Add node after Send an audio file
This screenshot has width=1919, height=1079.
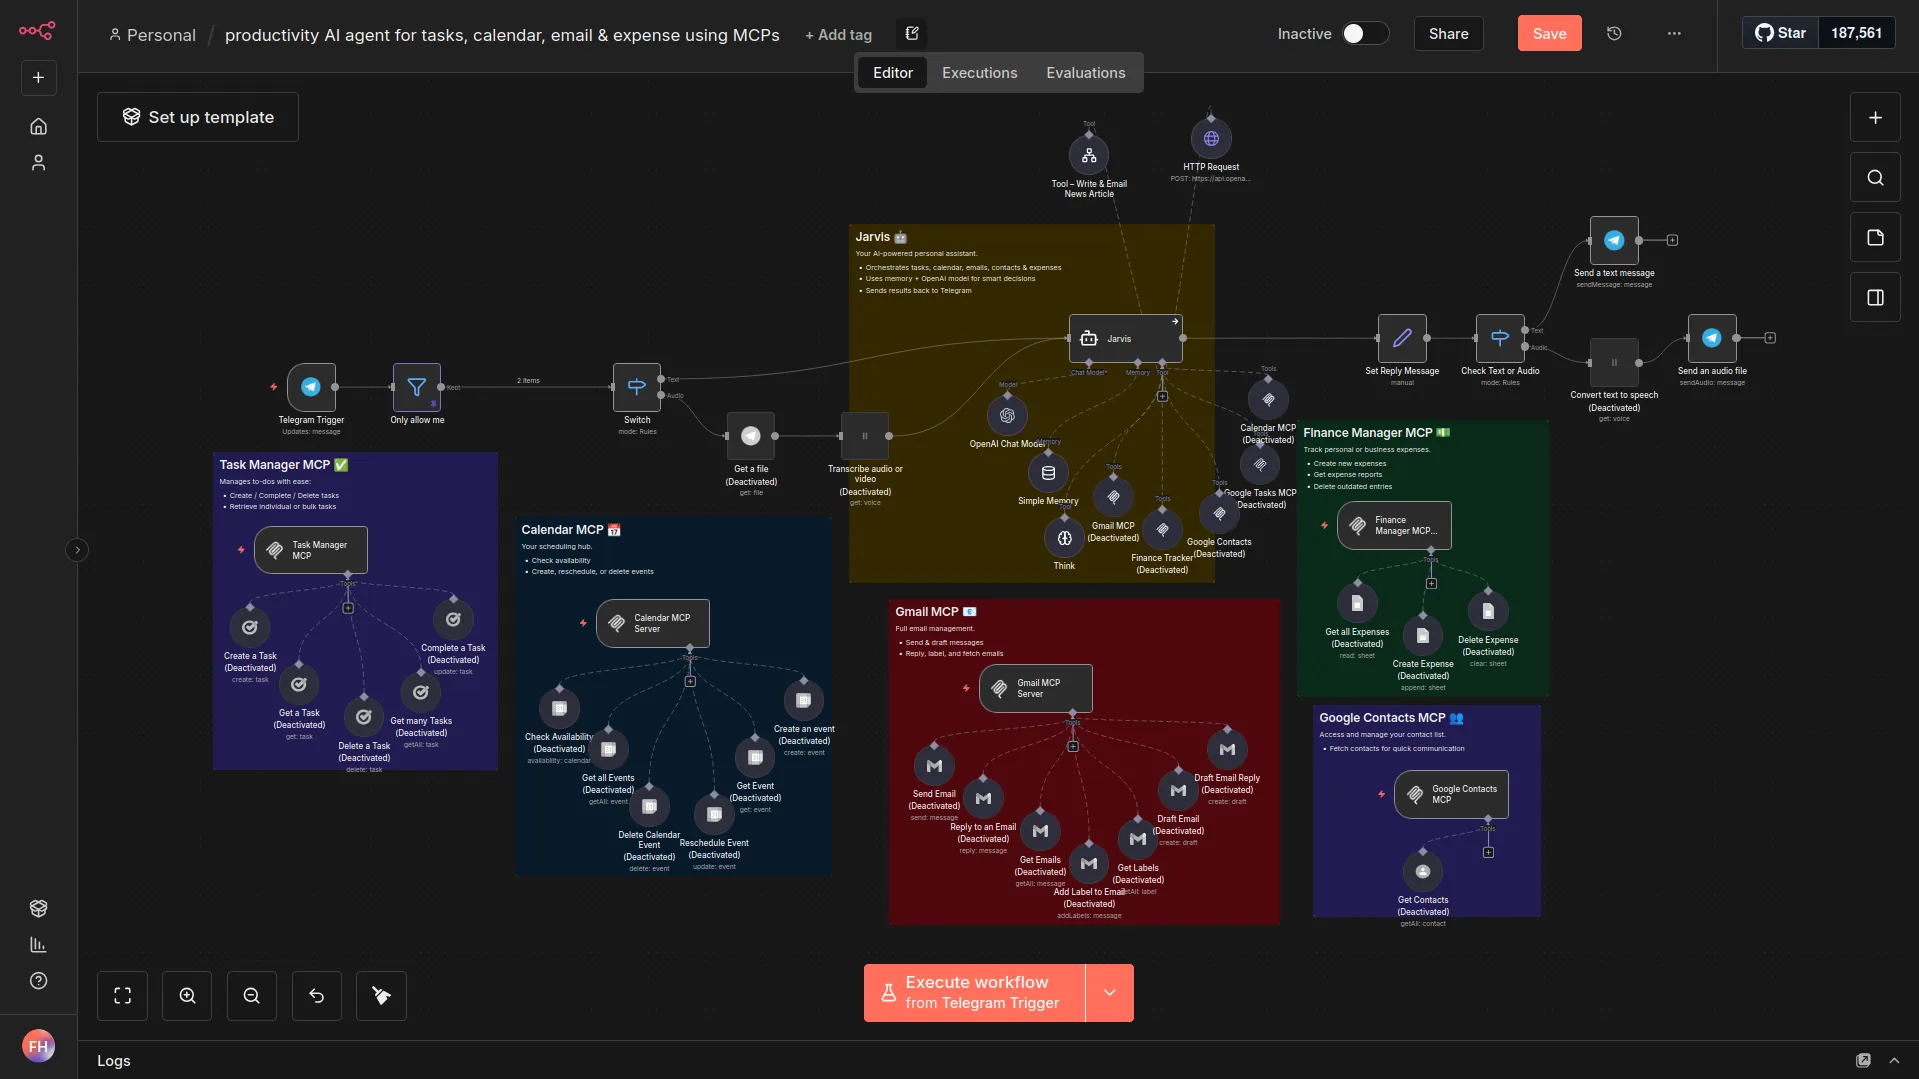pos(1770,338)
